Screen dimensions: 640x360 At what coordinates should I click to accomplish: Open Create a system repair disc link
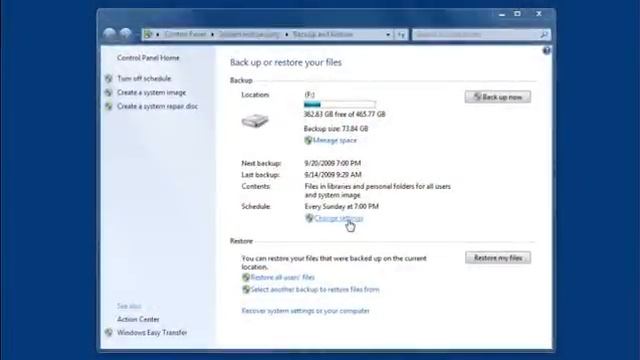(x=158, y=107)
